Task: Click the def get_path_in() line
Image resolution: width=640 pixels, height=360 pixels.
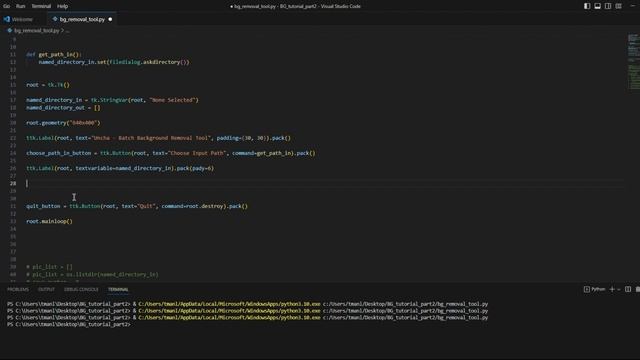Action: [x=54, y=54]
